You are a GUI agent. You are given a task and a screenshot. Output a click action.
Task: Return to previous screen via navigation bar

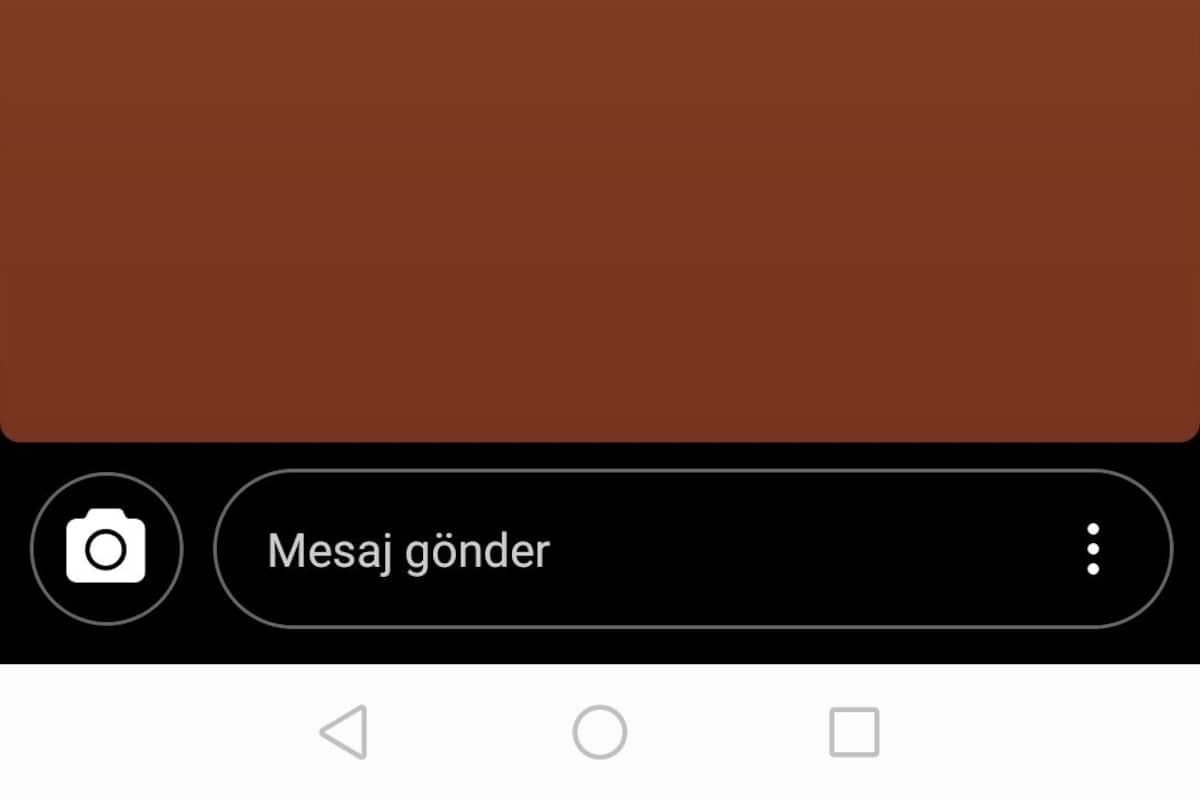[344, 732]
